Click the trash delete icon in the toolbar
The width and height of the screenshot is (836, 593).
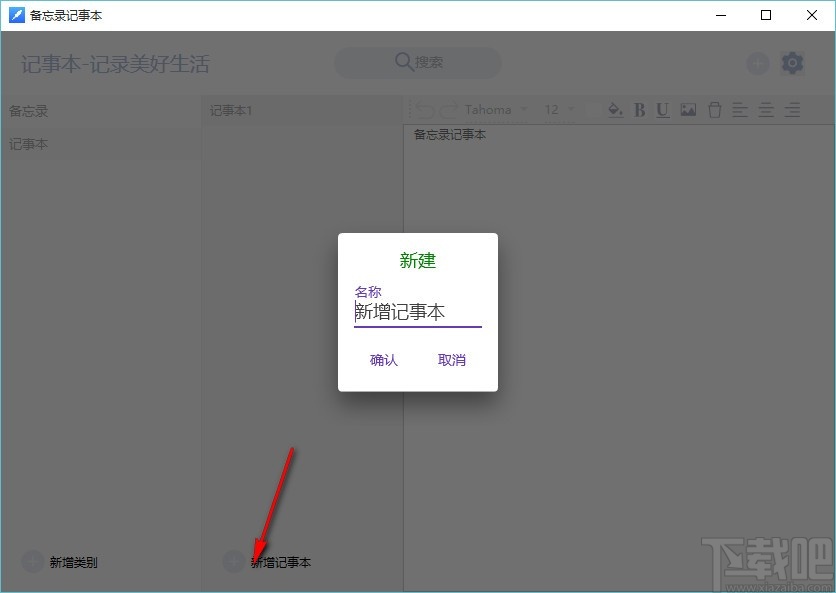point(714,111)
